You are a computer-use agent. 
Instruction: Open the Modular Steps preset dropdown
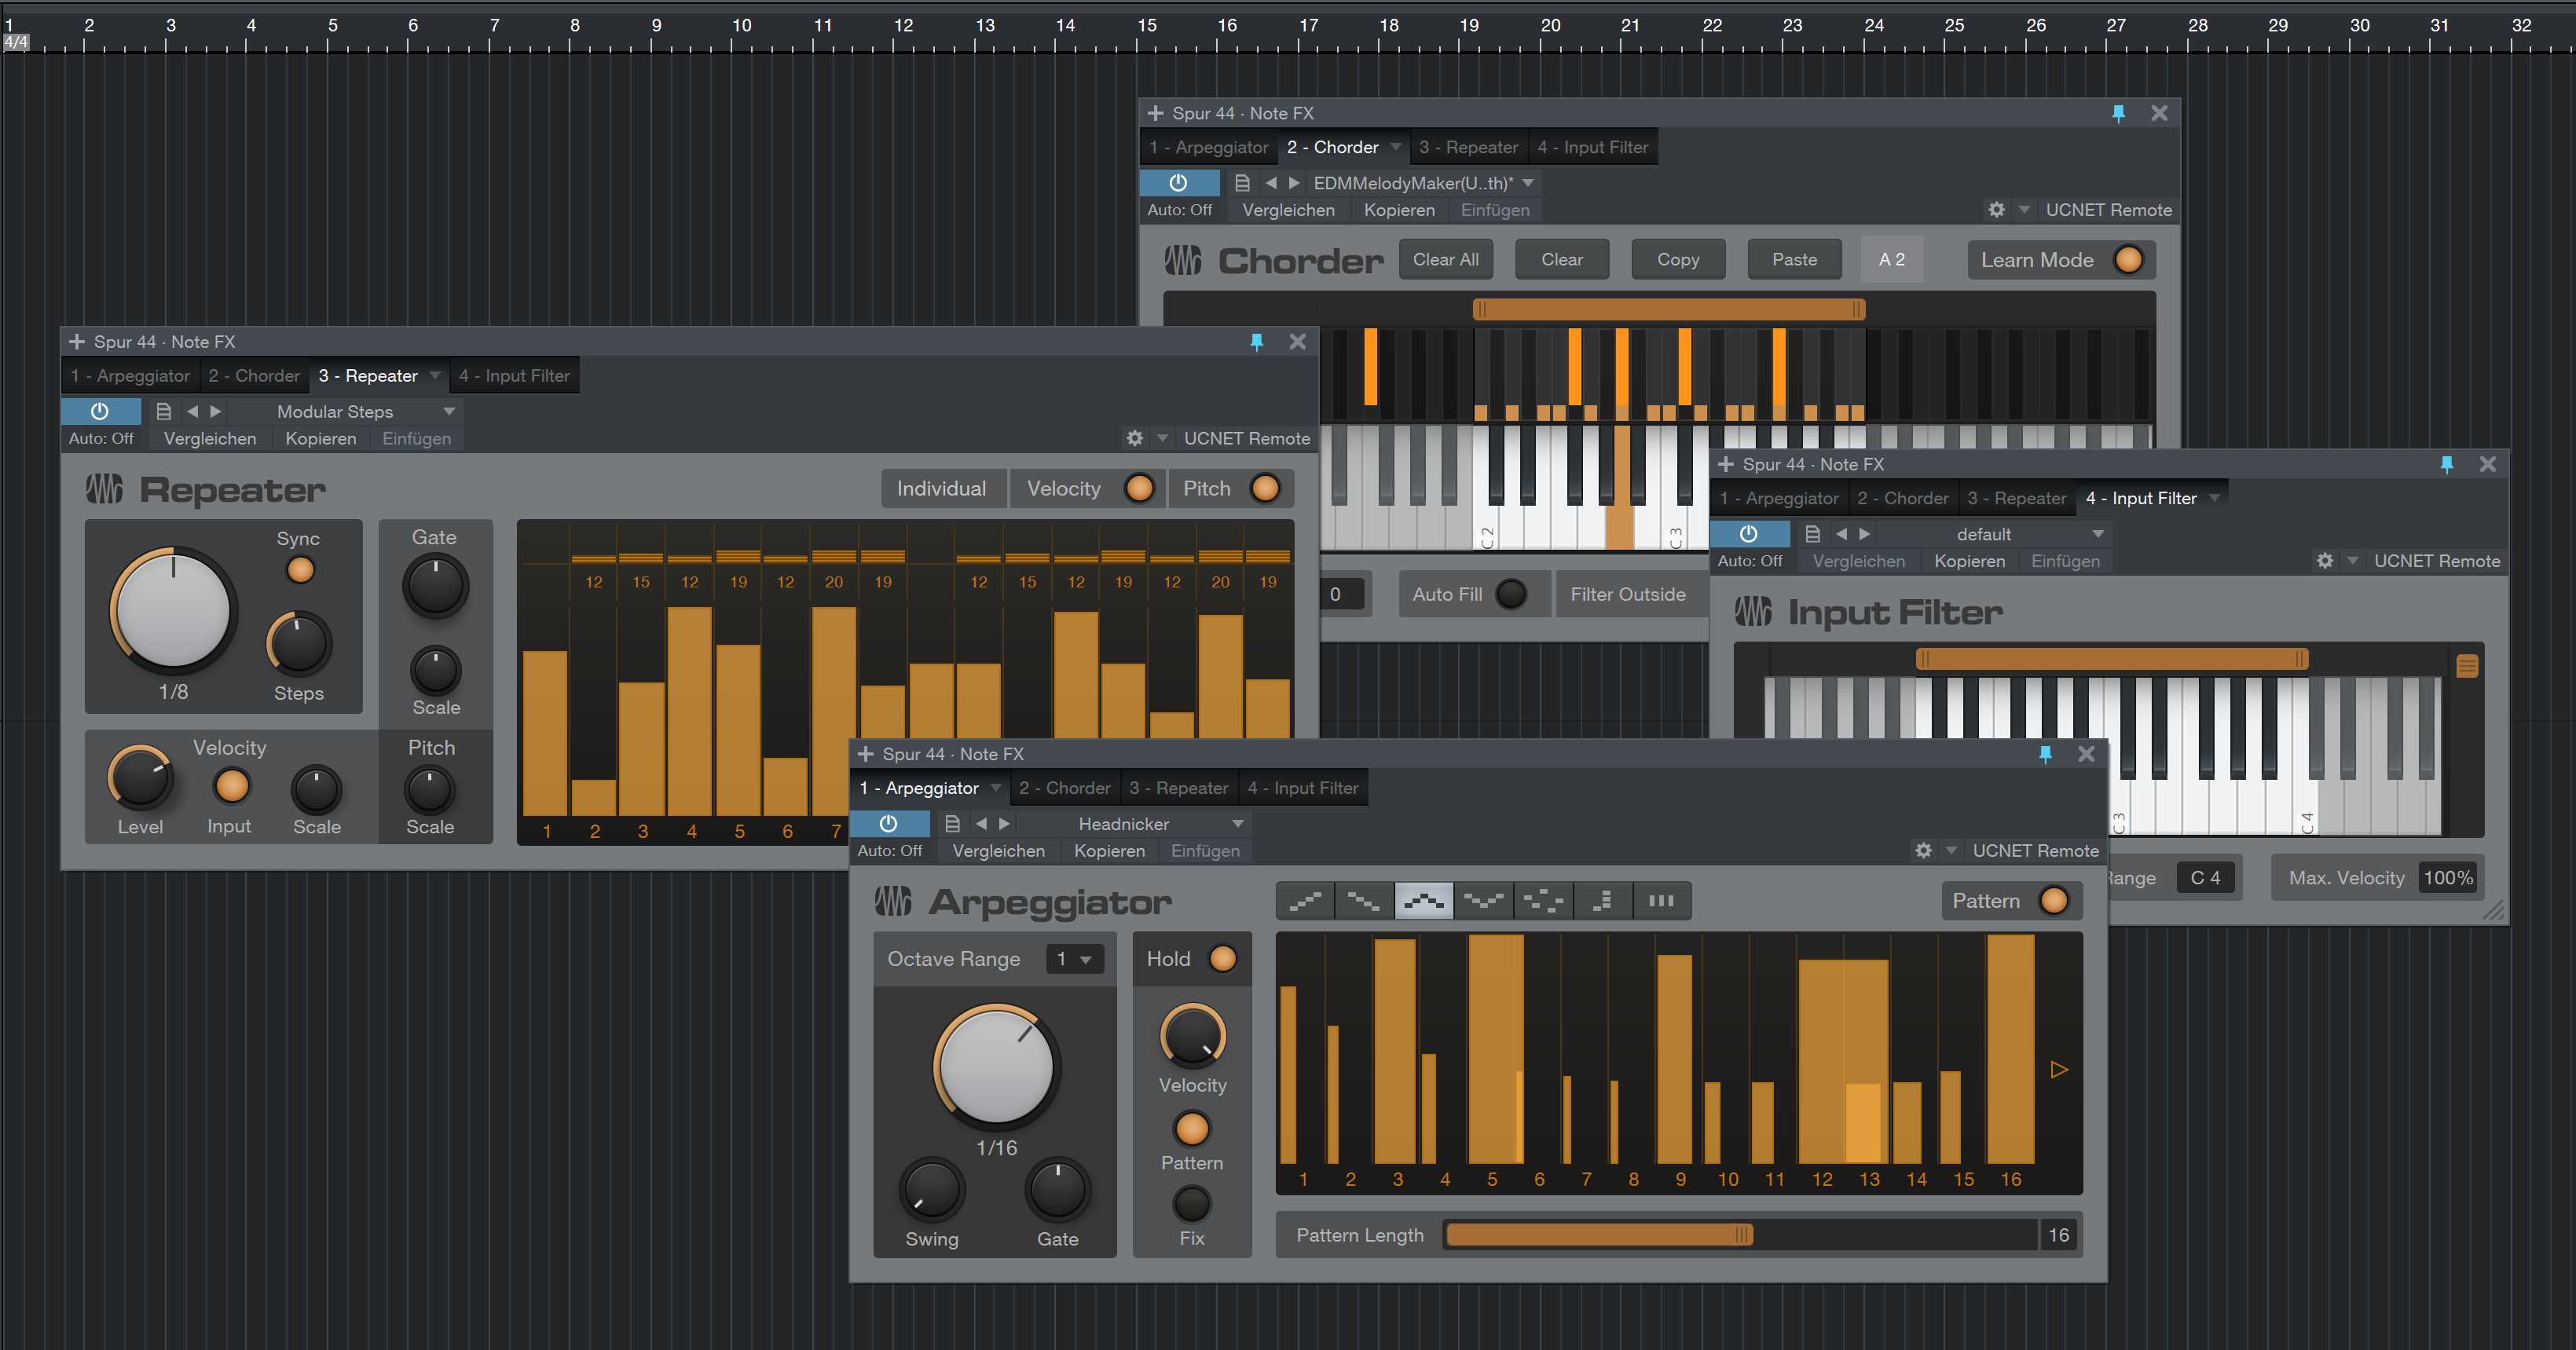pyautogui.click(x=449, y=411)
